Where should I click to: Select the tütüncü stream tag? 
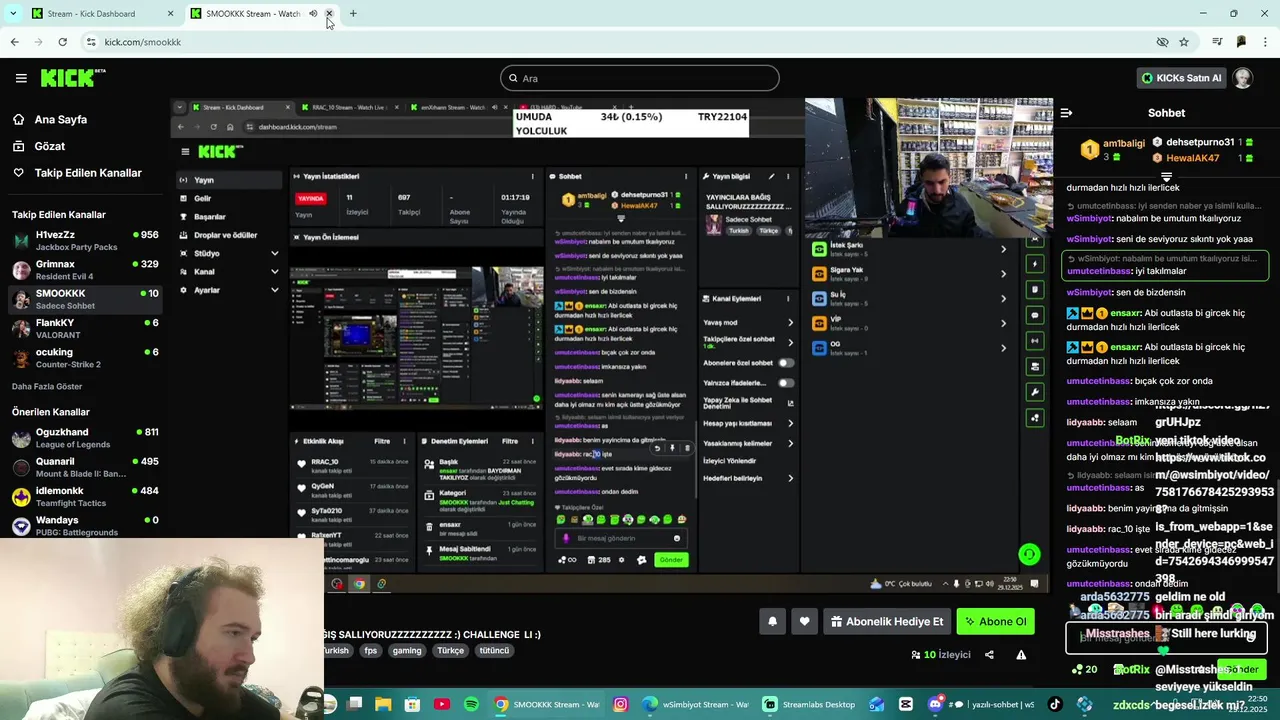coord(494,650)
